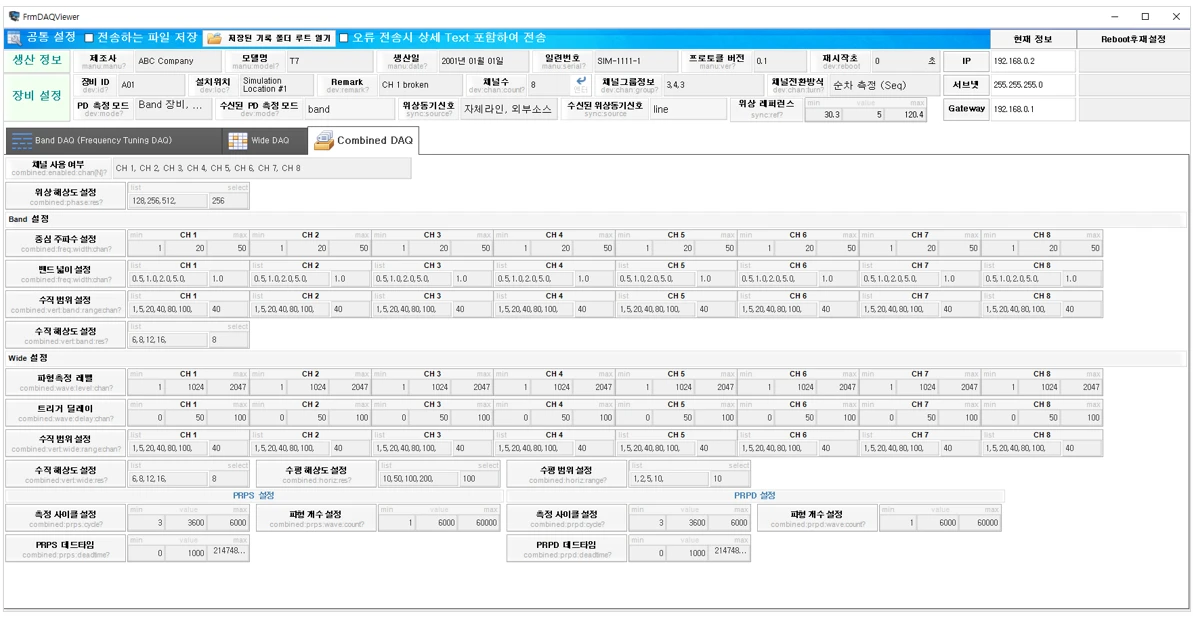This screenshot has width=1196, height=618.
Task: Click the blue enter arrow beside 채널수
Action: [x=581, y=81]
